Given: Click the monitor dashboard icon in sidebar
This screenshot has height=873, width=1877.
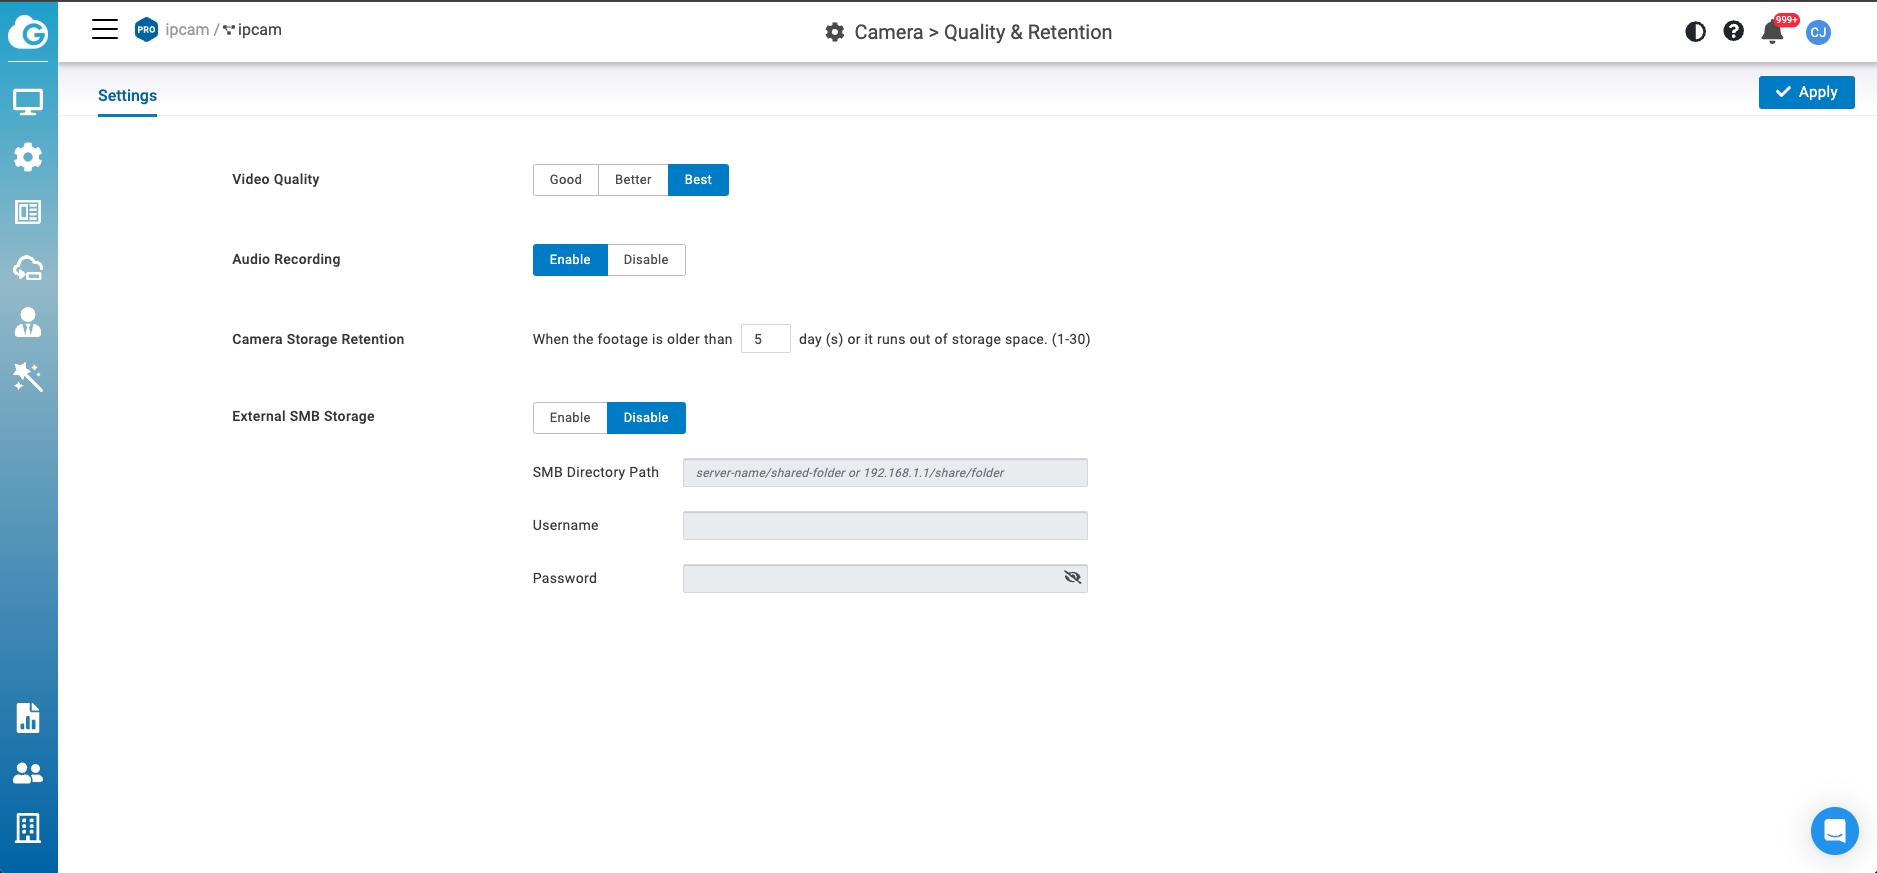Looking at the screenshot, I should point(28,102).
